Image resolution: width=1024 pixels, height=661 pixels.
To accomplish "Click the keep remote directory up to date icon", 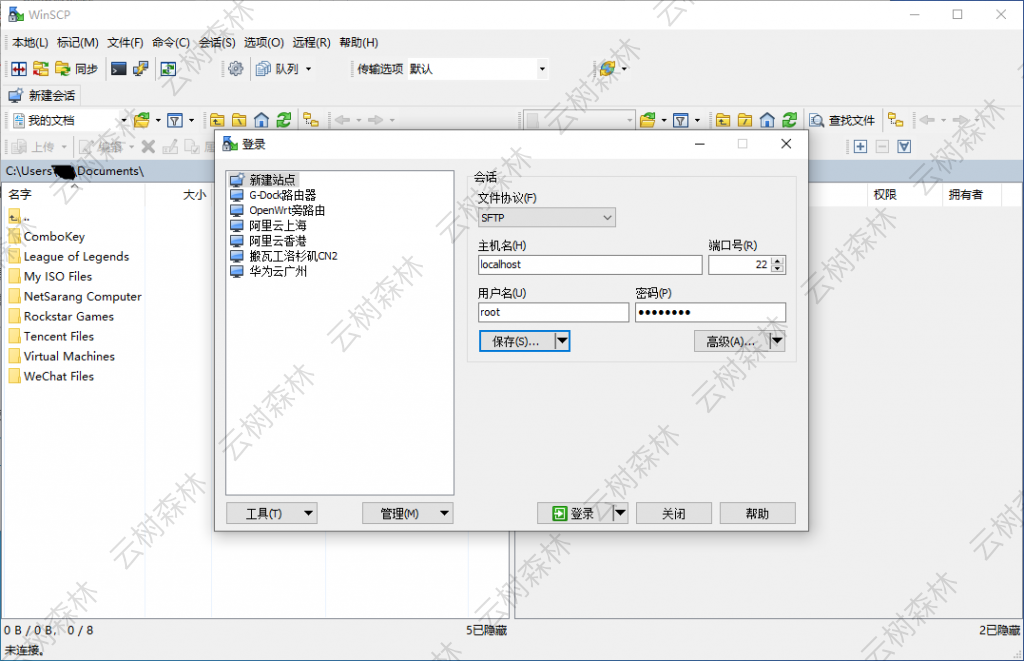I will coord(168,69).
